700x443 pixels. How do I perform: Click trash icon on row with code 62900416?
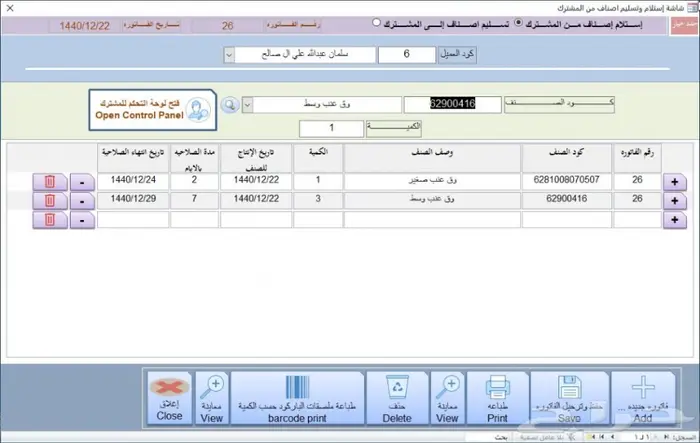(50, 201)
